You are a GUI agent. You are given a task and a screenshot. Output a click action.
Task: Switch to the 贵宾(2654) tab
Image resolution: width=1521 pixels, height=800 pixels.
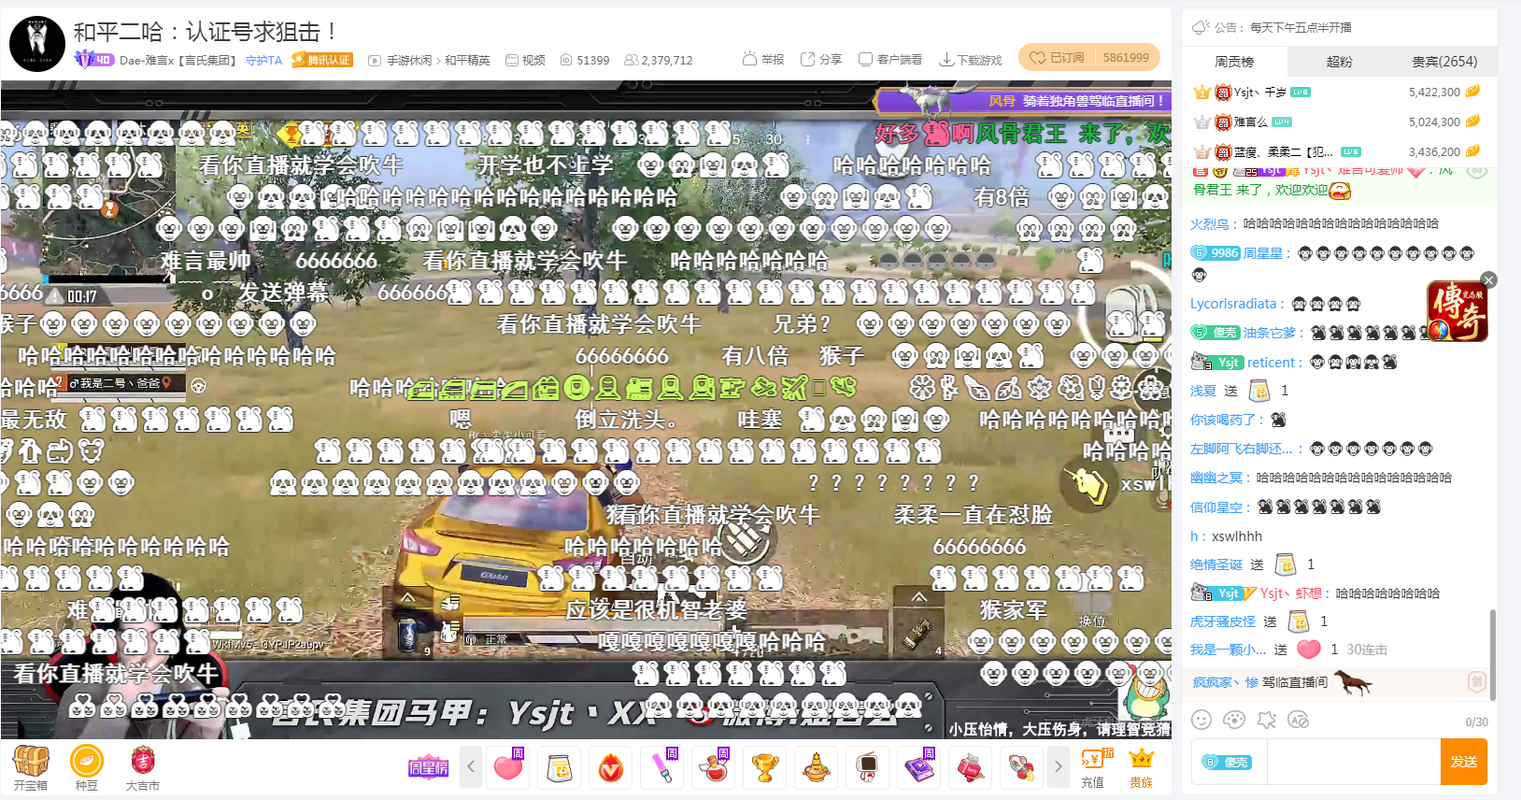pos(1444,62)
